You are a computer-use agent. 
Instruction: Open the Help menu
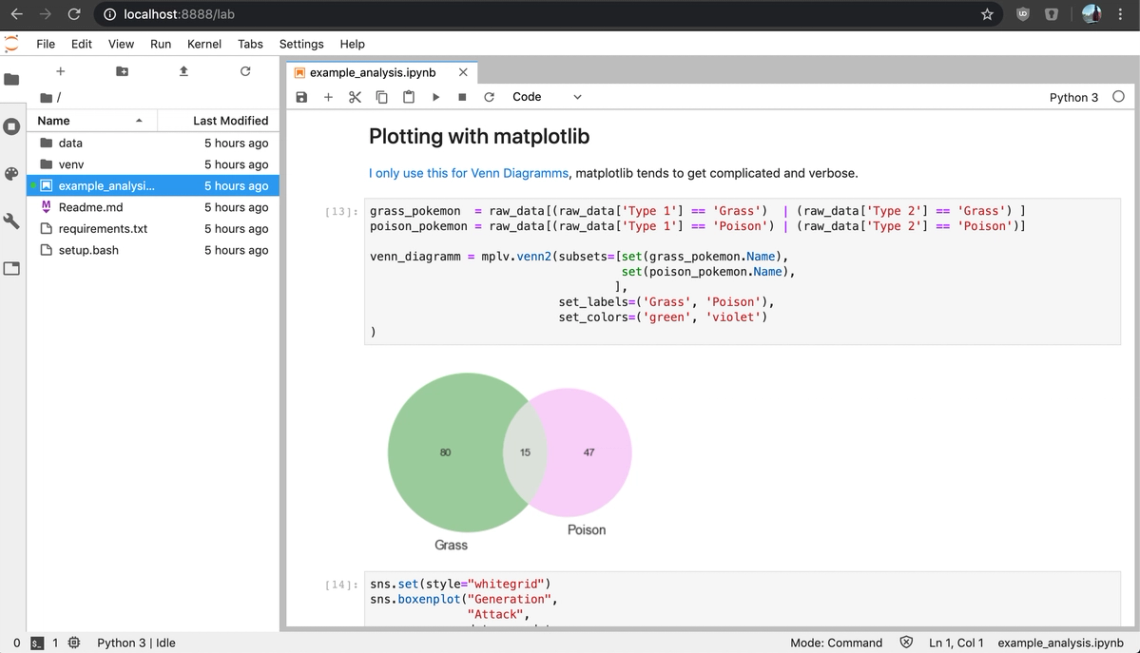(352, 44)
